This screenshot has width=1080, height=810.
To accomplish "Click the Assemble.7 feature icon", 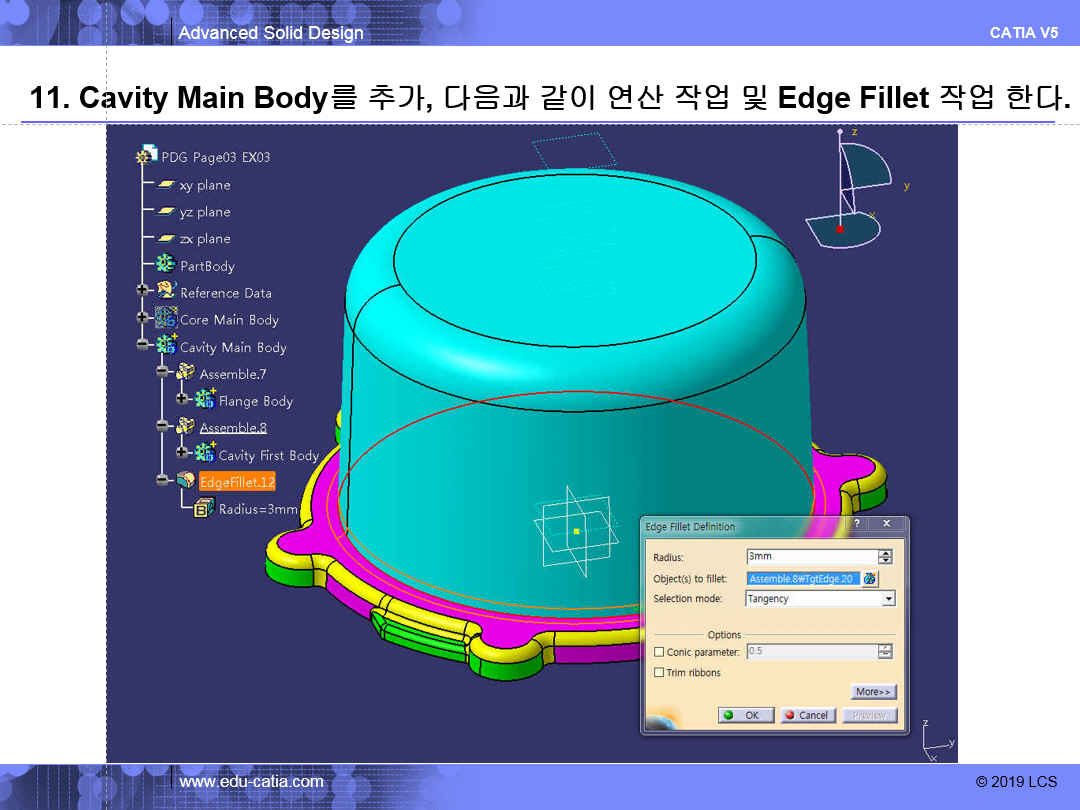I will [x=186, y=373].
